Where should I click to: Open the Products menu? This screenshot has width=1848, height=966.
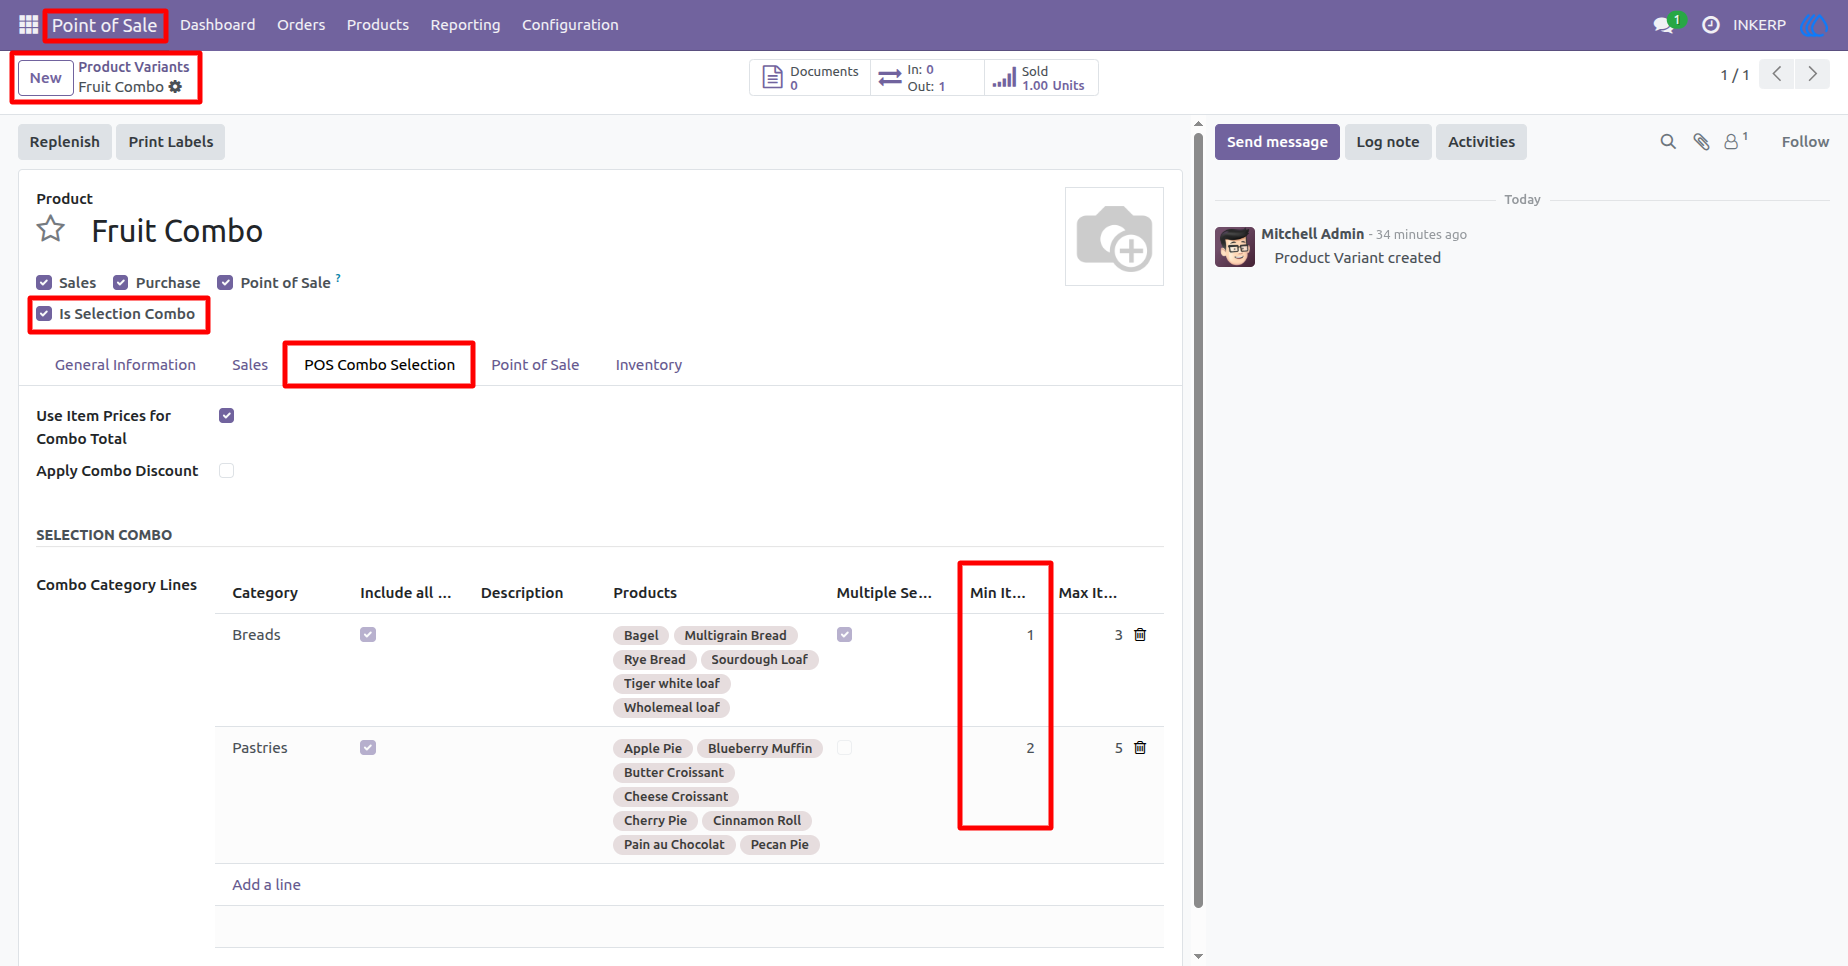point(378,25)
